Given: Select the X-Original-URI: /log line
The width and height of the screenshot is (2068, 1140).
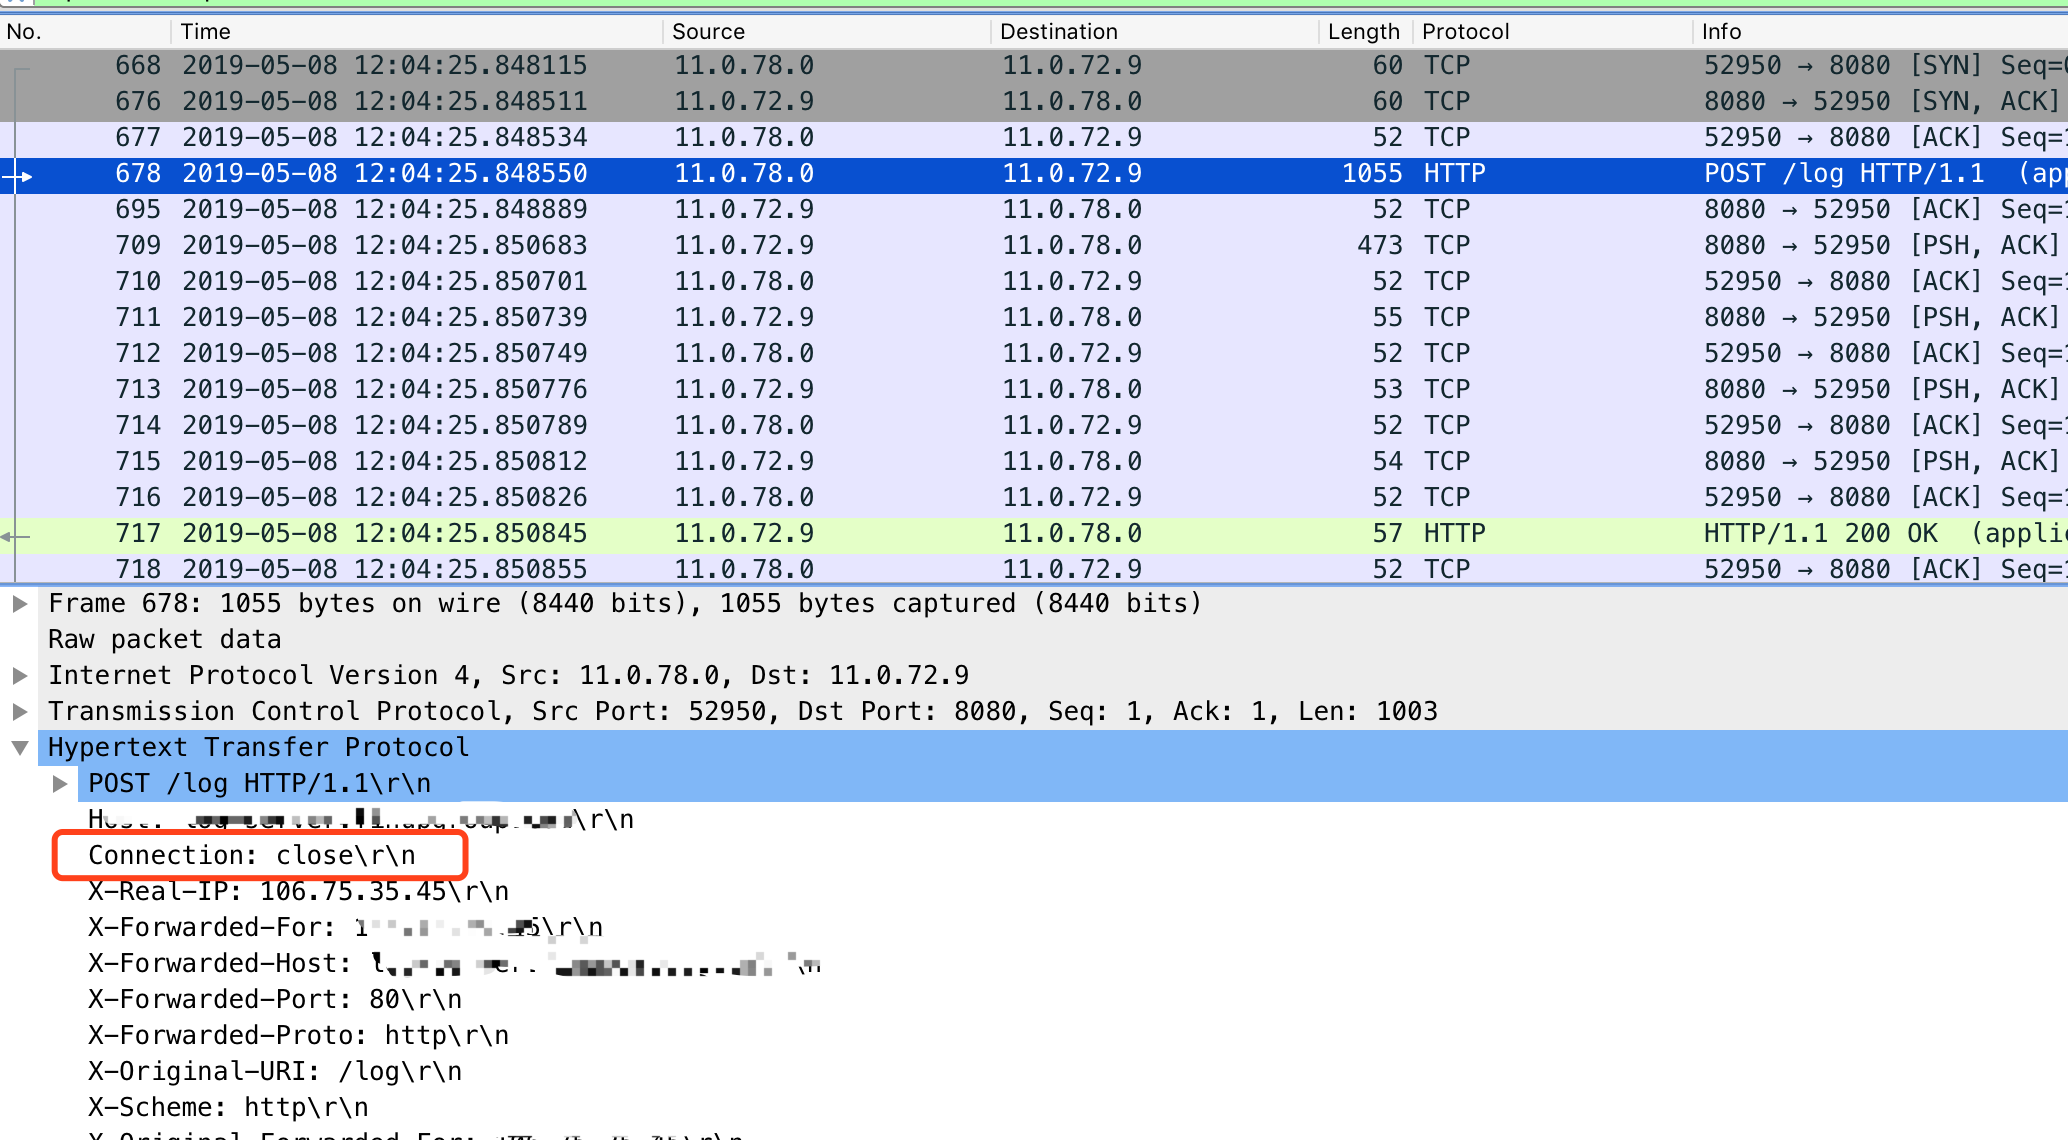Looking at the screenshot, I should [x=275, y=1072].
